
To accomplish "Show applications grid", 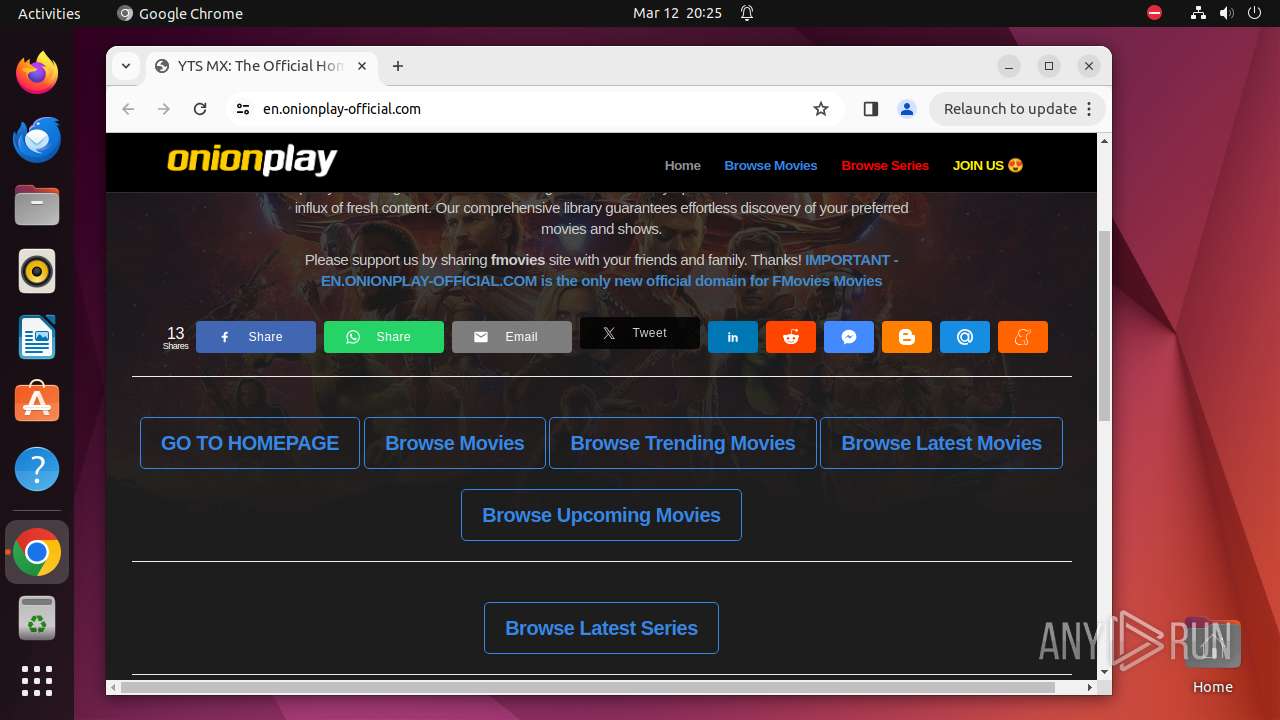I will tap(37, 681).
